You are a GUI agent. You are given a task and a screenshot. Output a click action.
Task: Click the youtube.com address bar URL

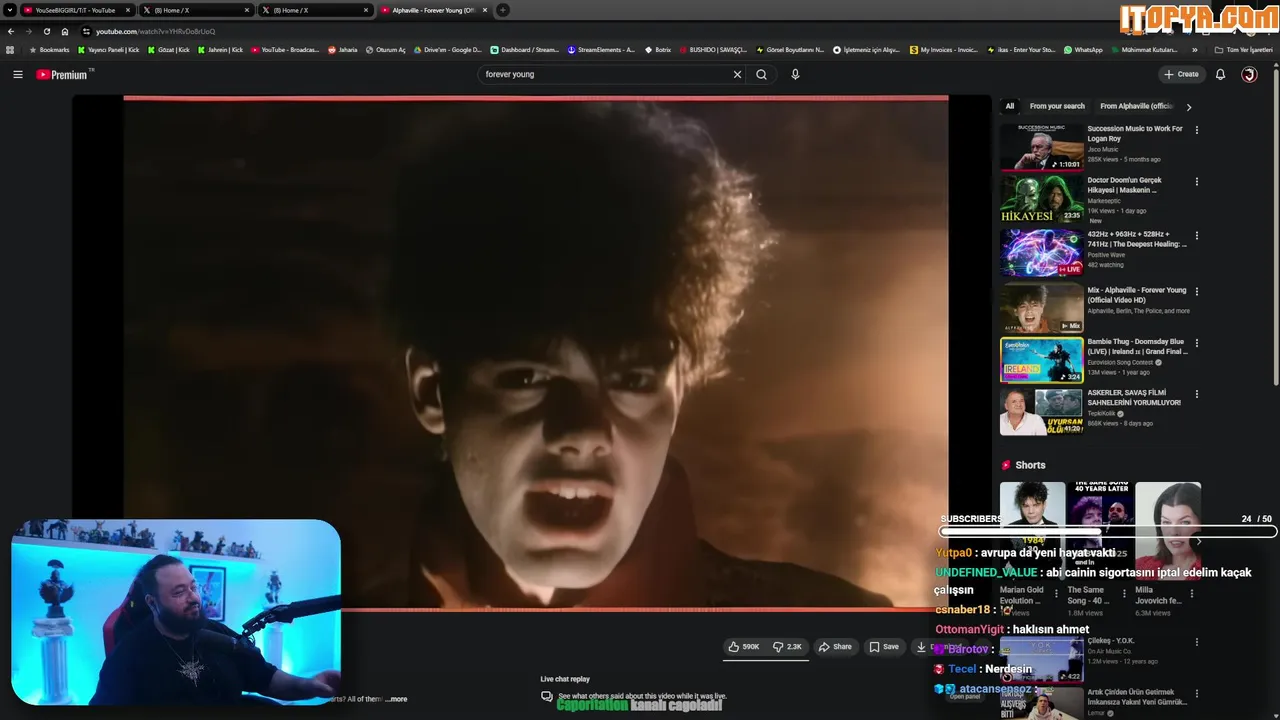155,31
